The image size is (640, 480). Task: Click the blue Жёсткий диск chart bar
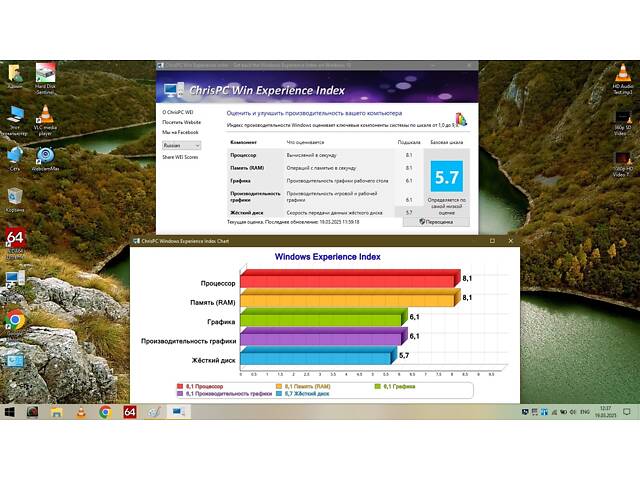pyautogui.click(x=316, y=358)
